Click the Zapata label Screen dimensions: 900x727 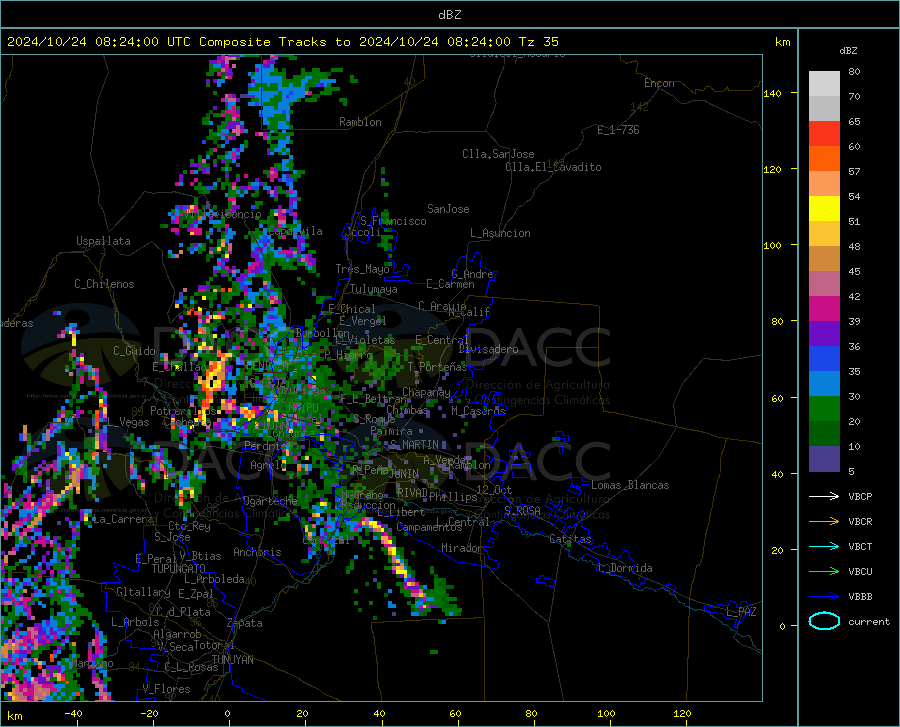(x=245, y=623)
